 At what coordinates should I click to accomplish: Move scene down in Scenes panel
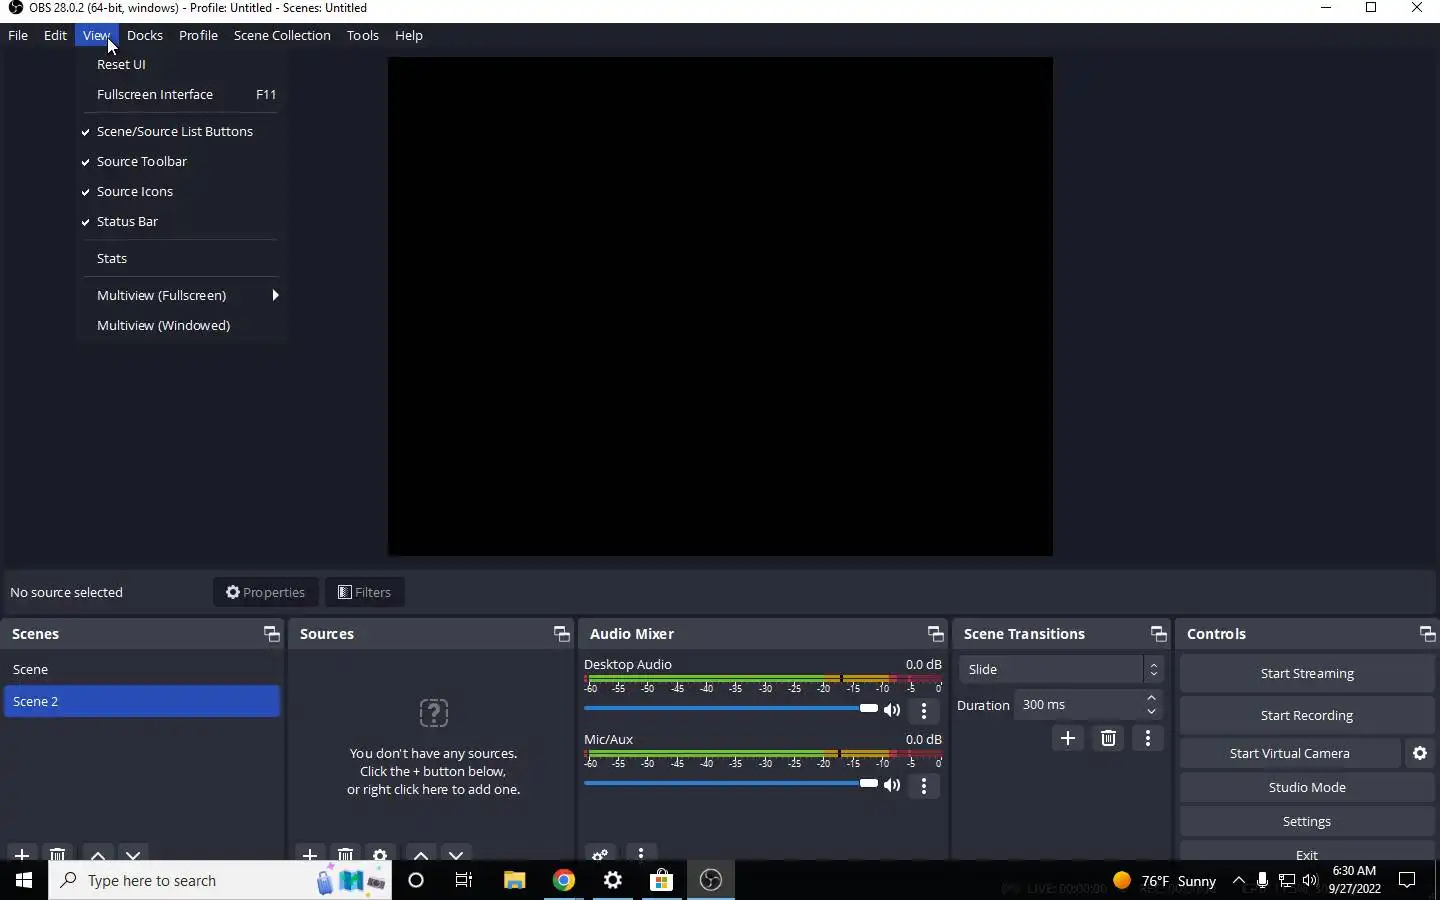133,855
